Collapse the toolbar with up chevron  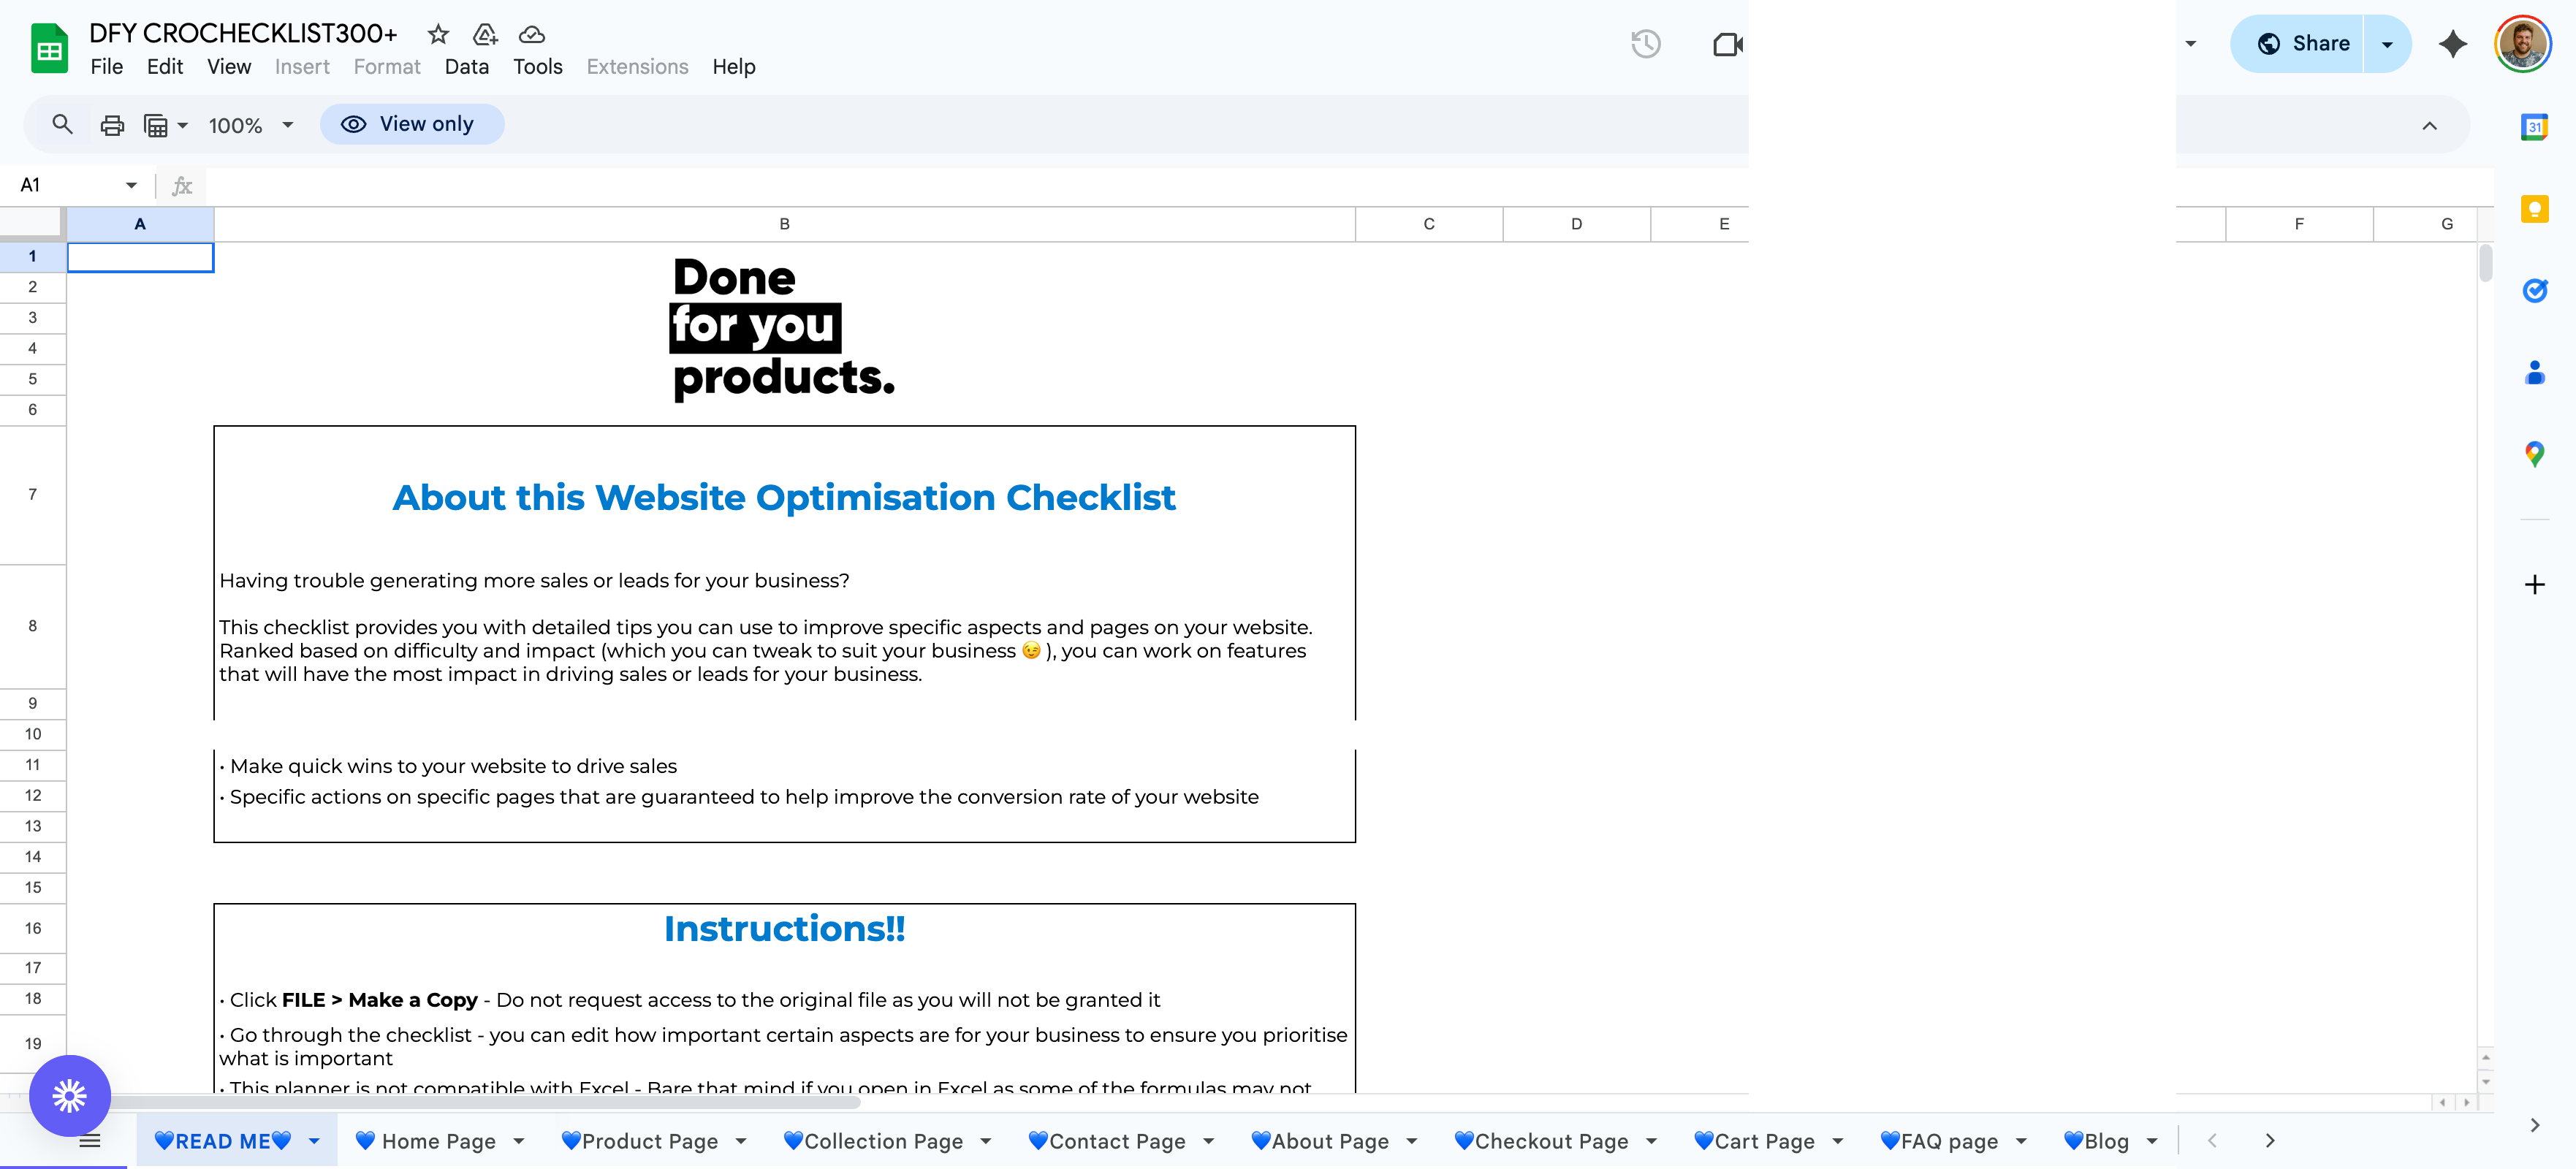click(2429, 126)
